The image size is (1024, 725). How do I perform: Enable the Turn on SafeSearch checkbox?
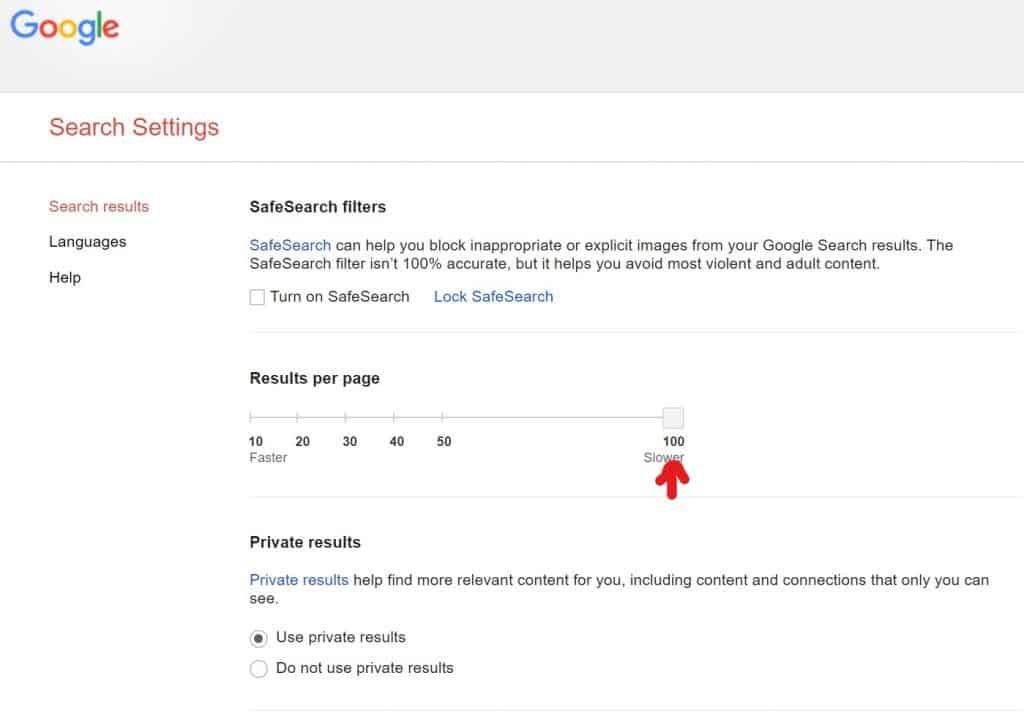[257, 297]
